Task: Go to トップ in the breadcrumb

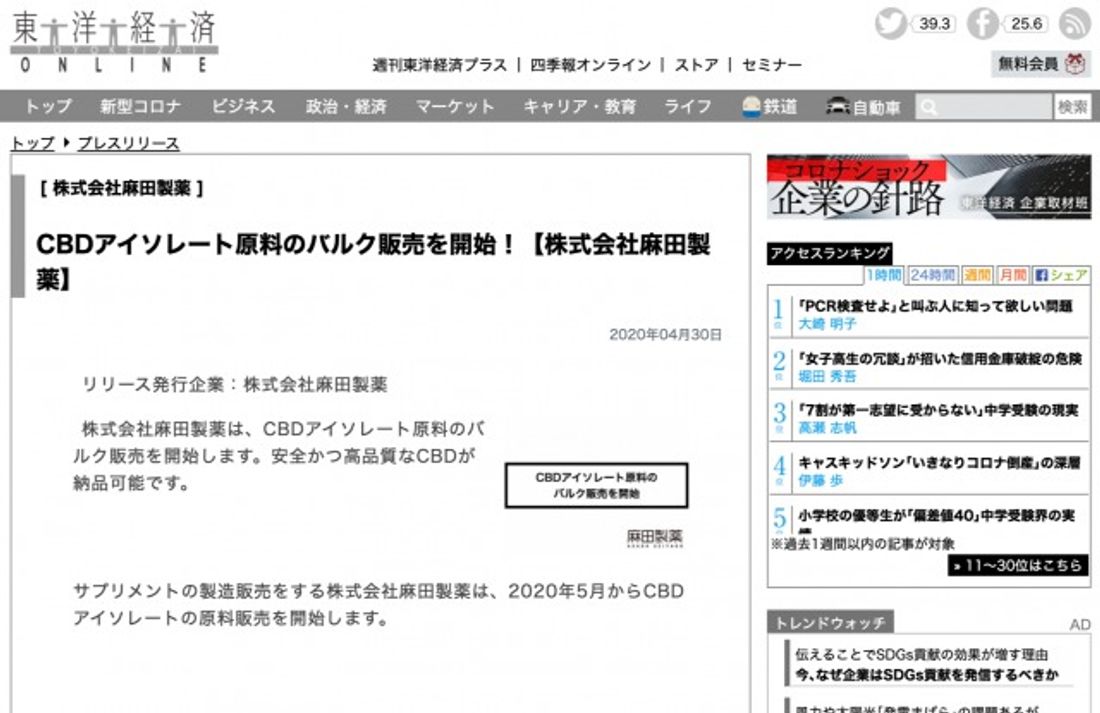Action: click(32, 143)
